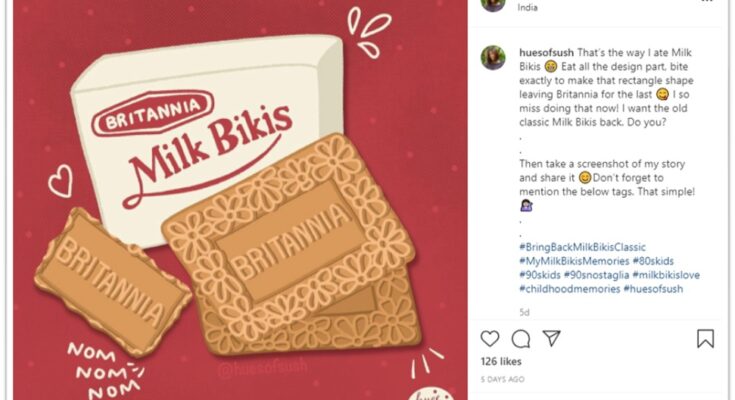Viewport: 735px width, 400px height.
Task: Browse the #childhoodmemories hashtag
Action: click(x=570, y=289)
